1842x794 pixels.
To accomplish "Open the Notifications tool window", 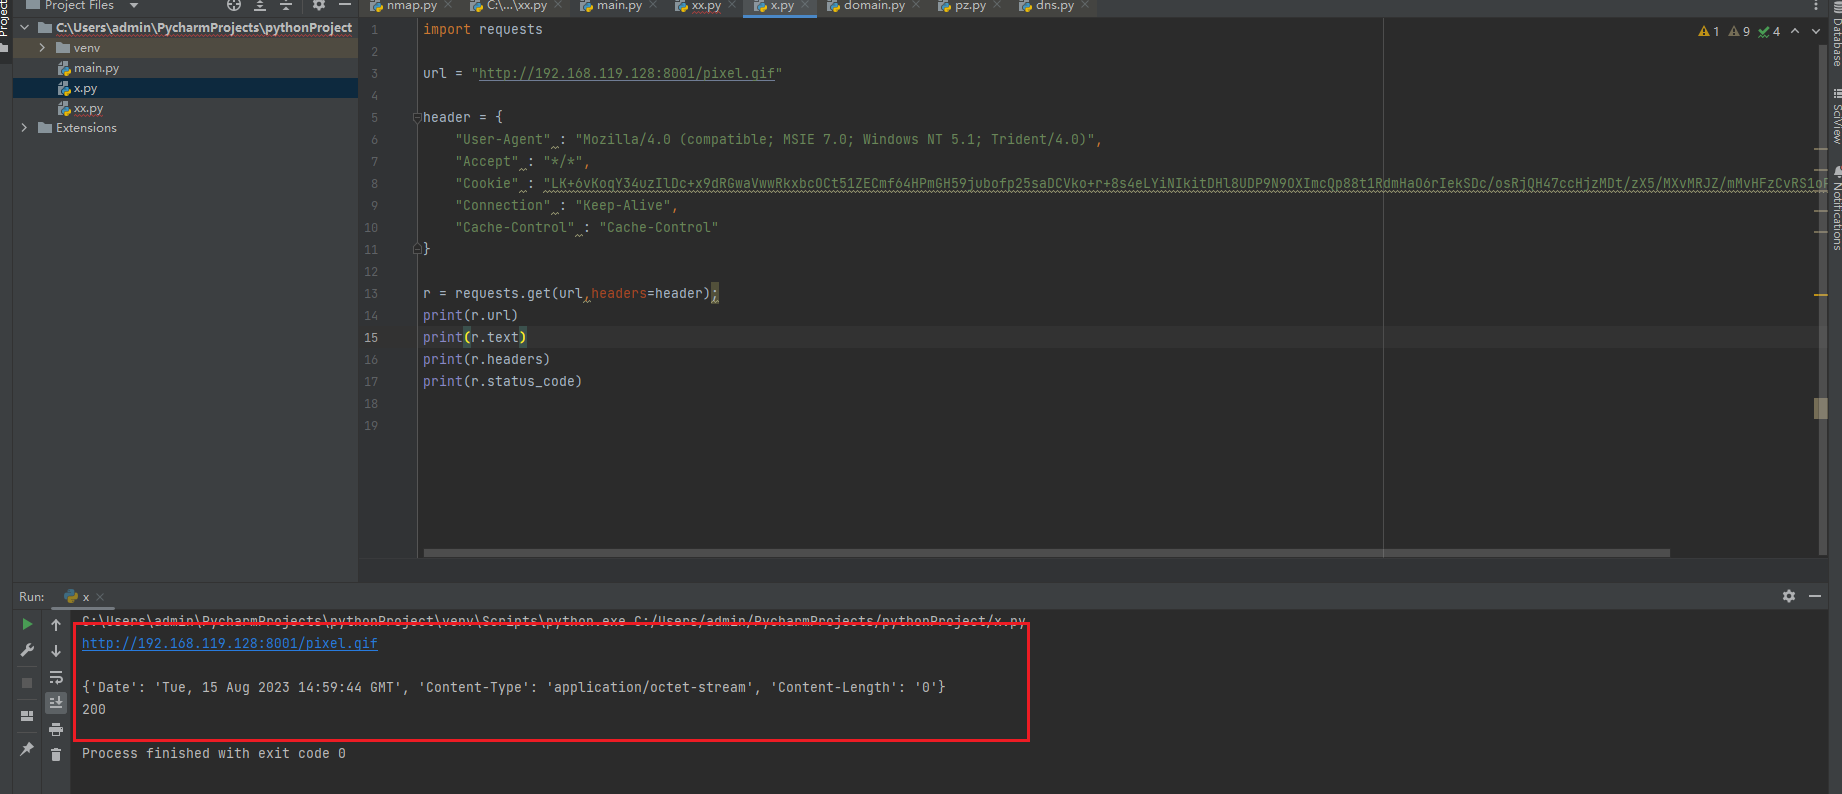I will (x=1836, y=209).
